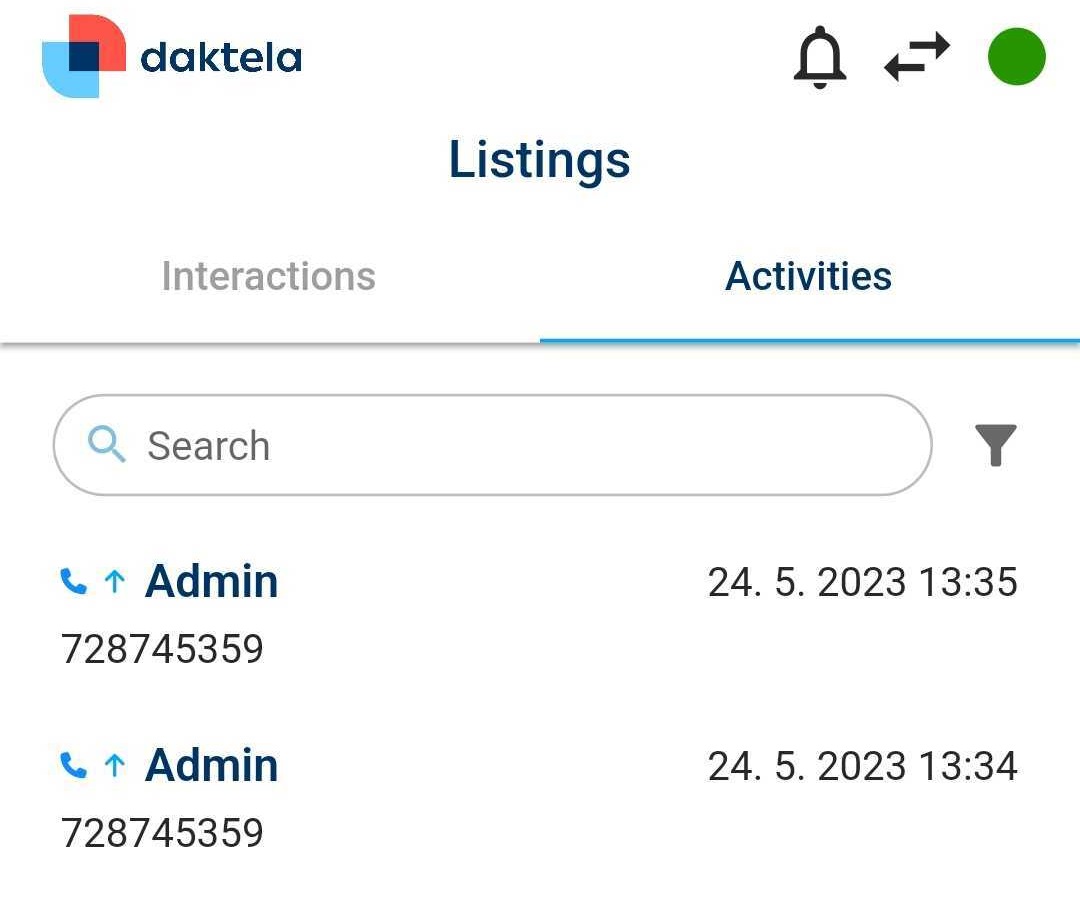Click the outbound call arrow on second activity
The width and height of the screenshot is (1080, 907).
[116, 764]
